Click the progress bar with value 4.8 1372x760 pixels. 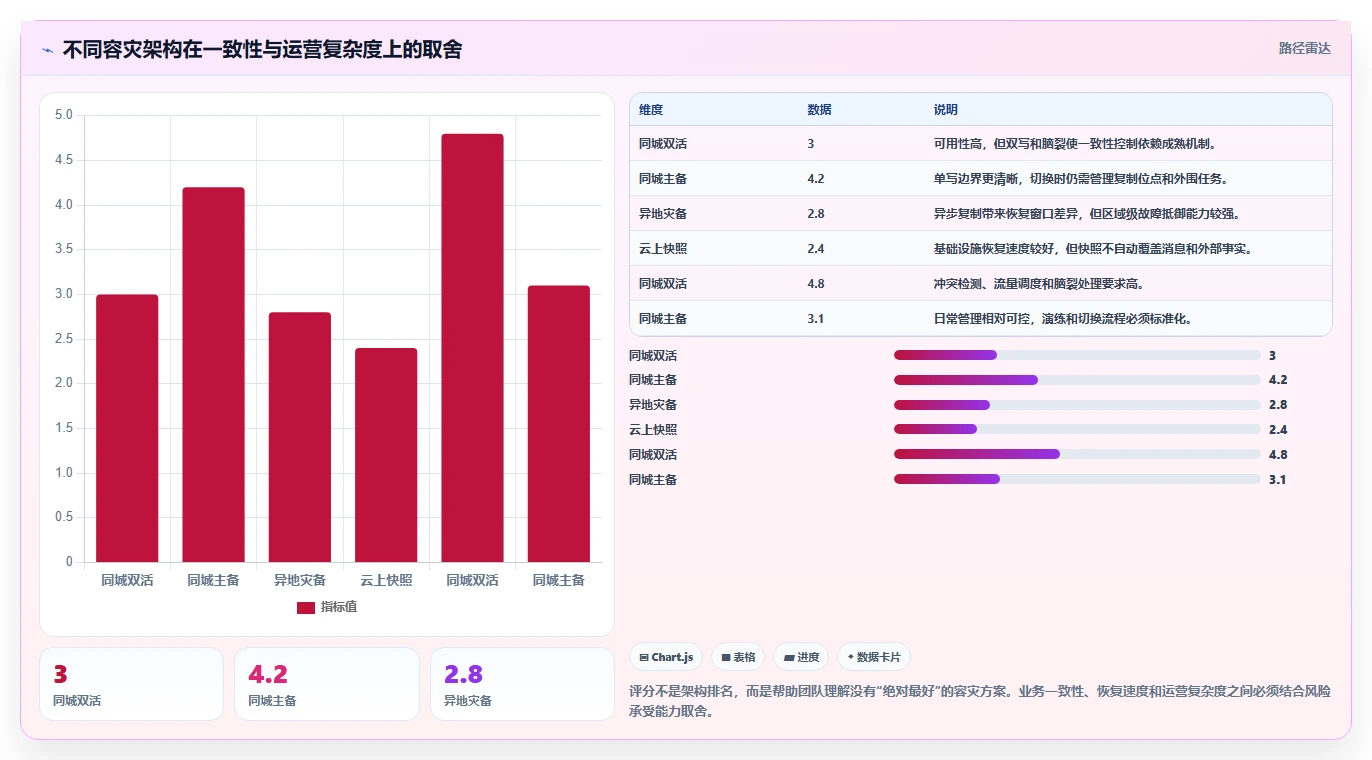[1077, 455]
